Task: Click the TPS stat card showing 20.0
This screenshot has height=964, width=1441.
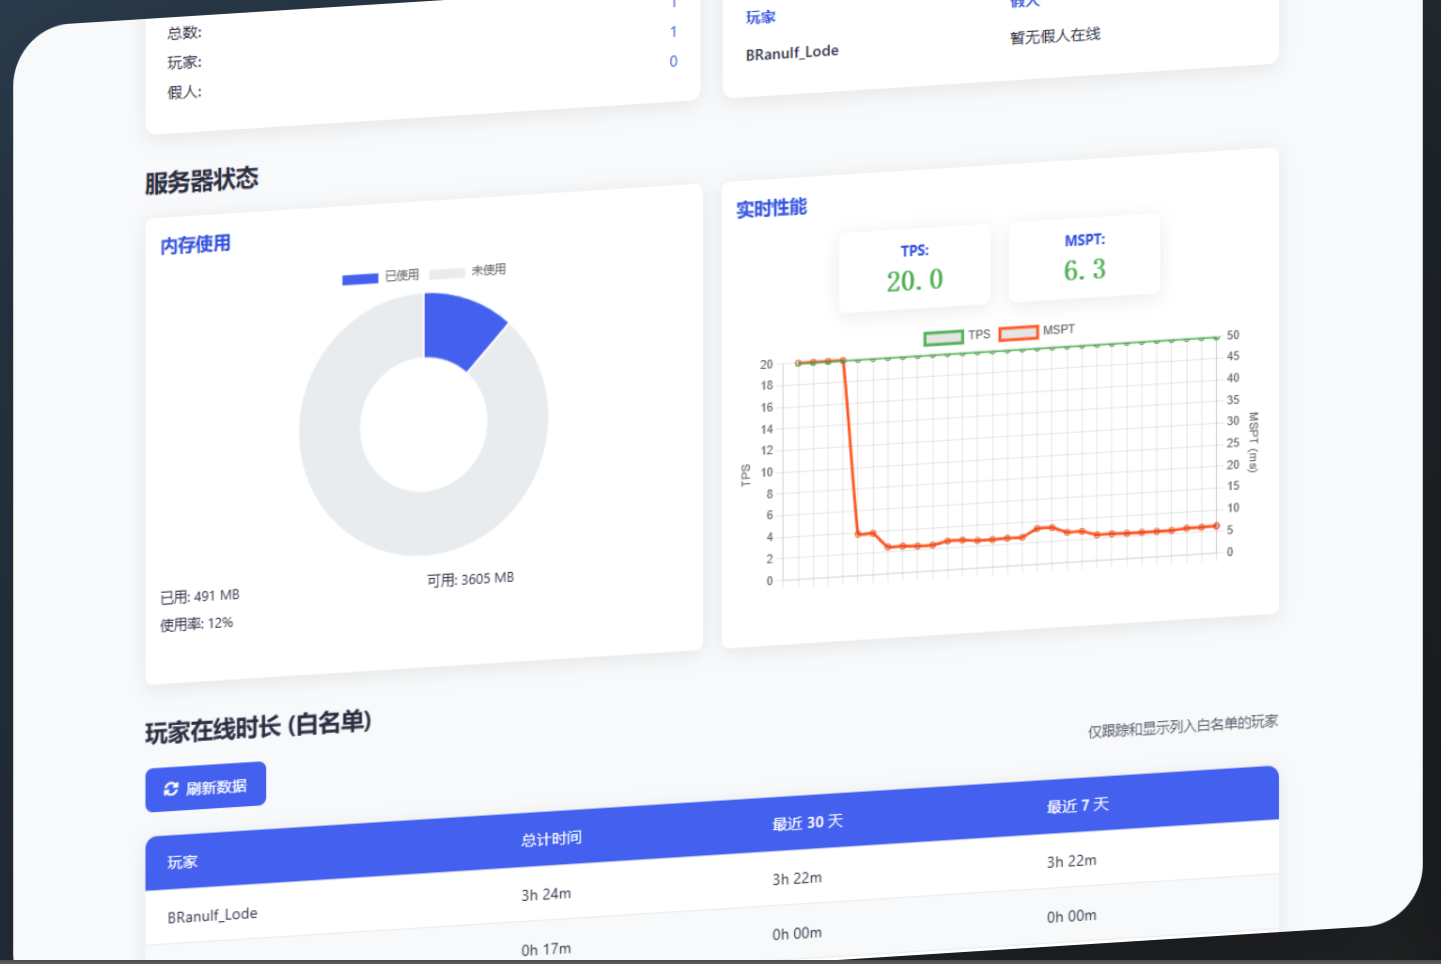Action: pyautogui.click(x=914, y=266)
